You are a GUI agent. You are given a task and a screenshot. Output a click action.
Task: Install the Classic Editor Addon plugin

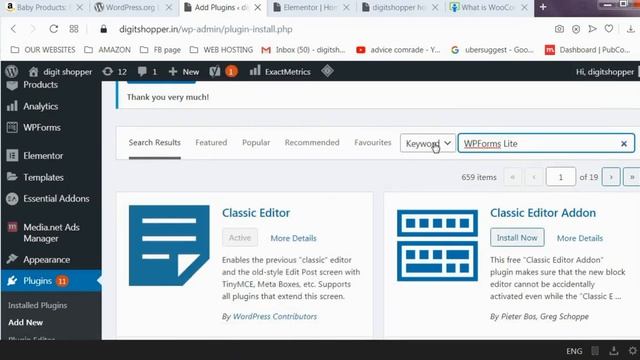click(517, 238)
